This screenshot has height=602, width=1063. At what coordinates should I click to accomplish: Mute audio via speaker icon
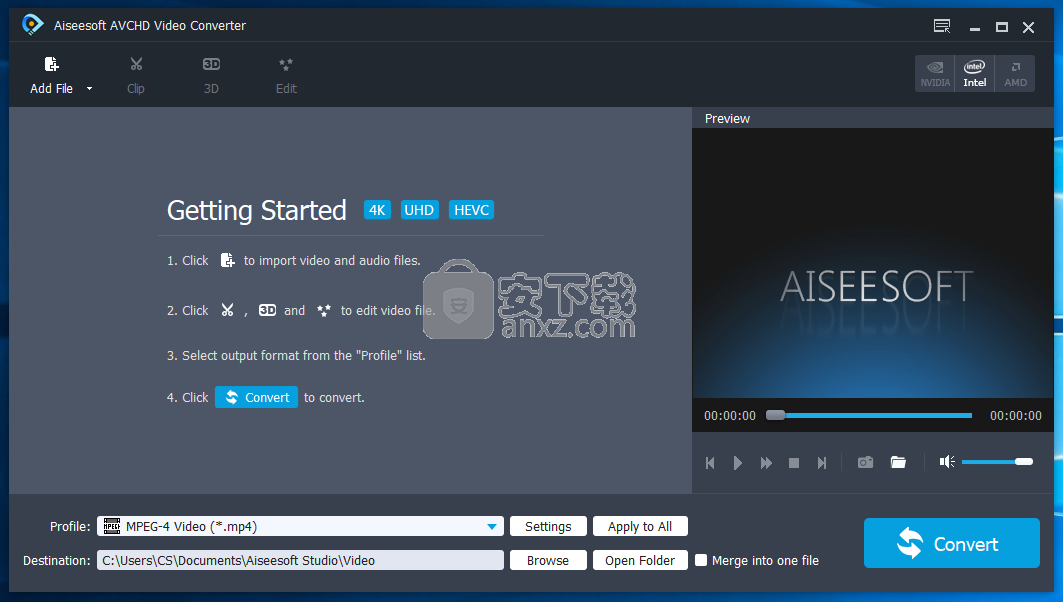coord(947,462)
